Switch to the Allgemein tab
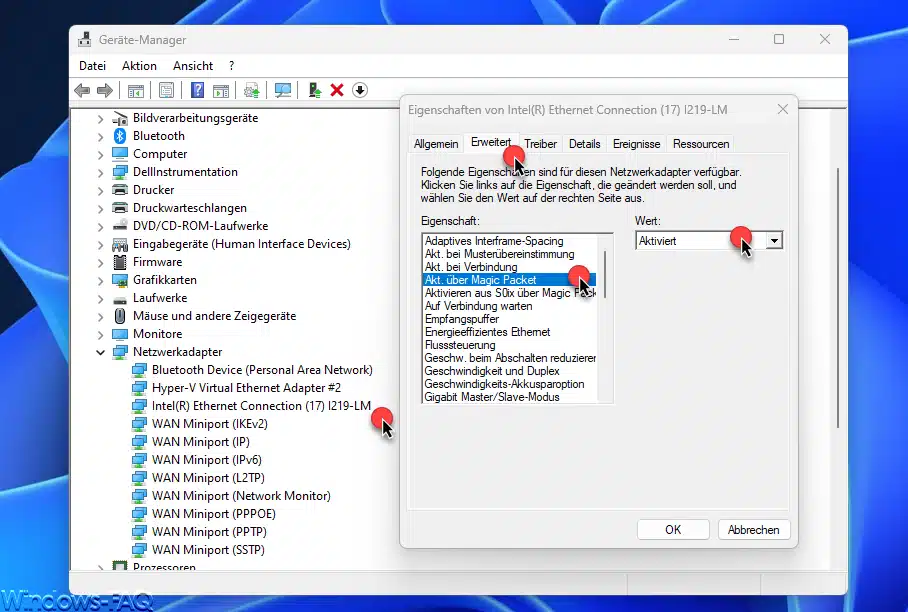The width and height of the screenshot is (908, 612). [x=436, y=144]
